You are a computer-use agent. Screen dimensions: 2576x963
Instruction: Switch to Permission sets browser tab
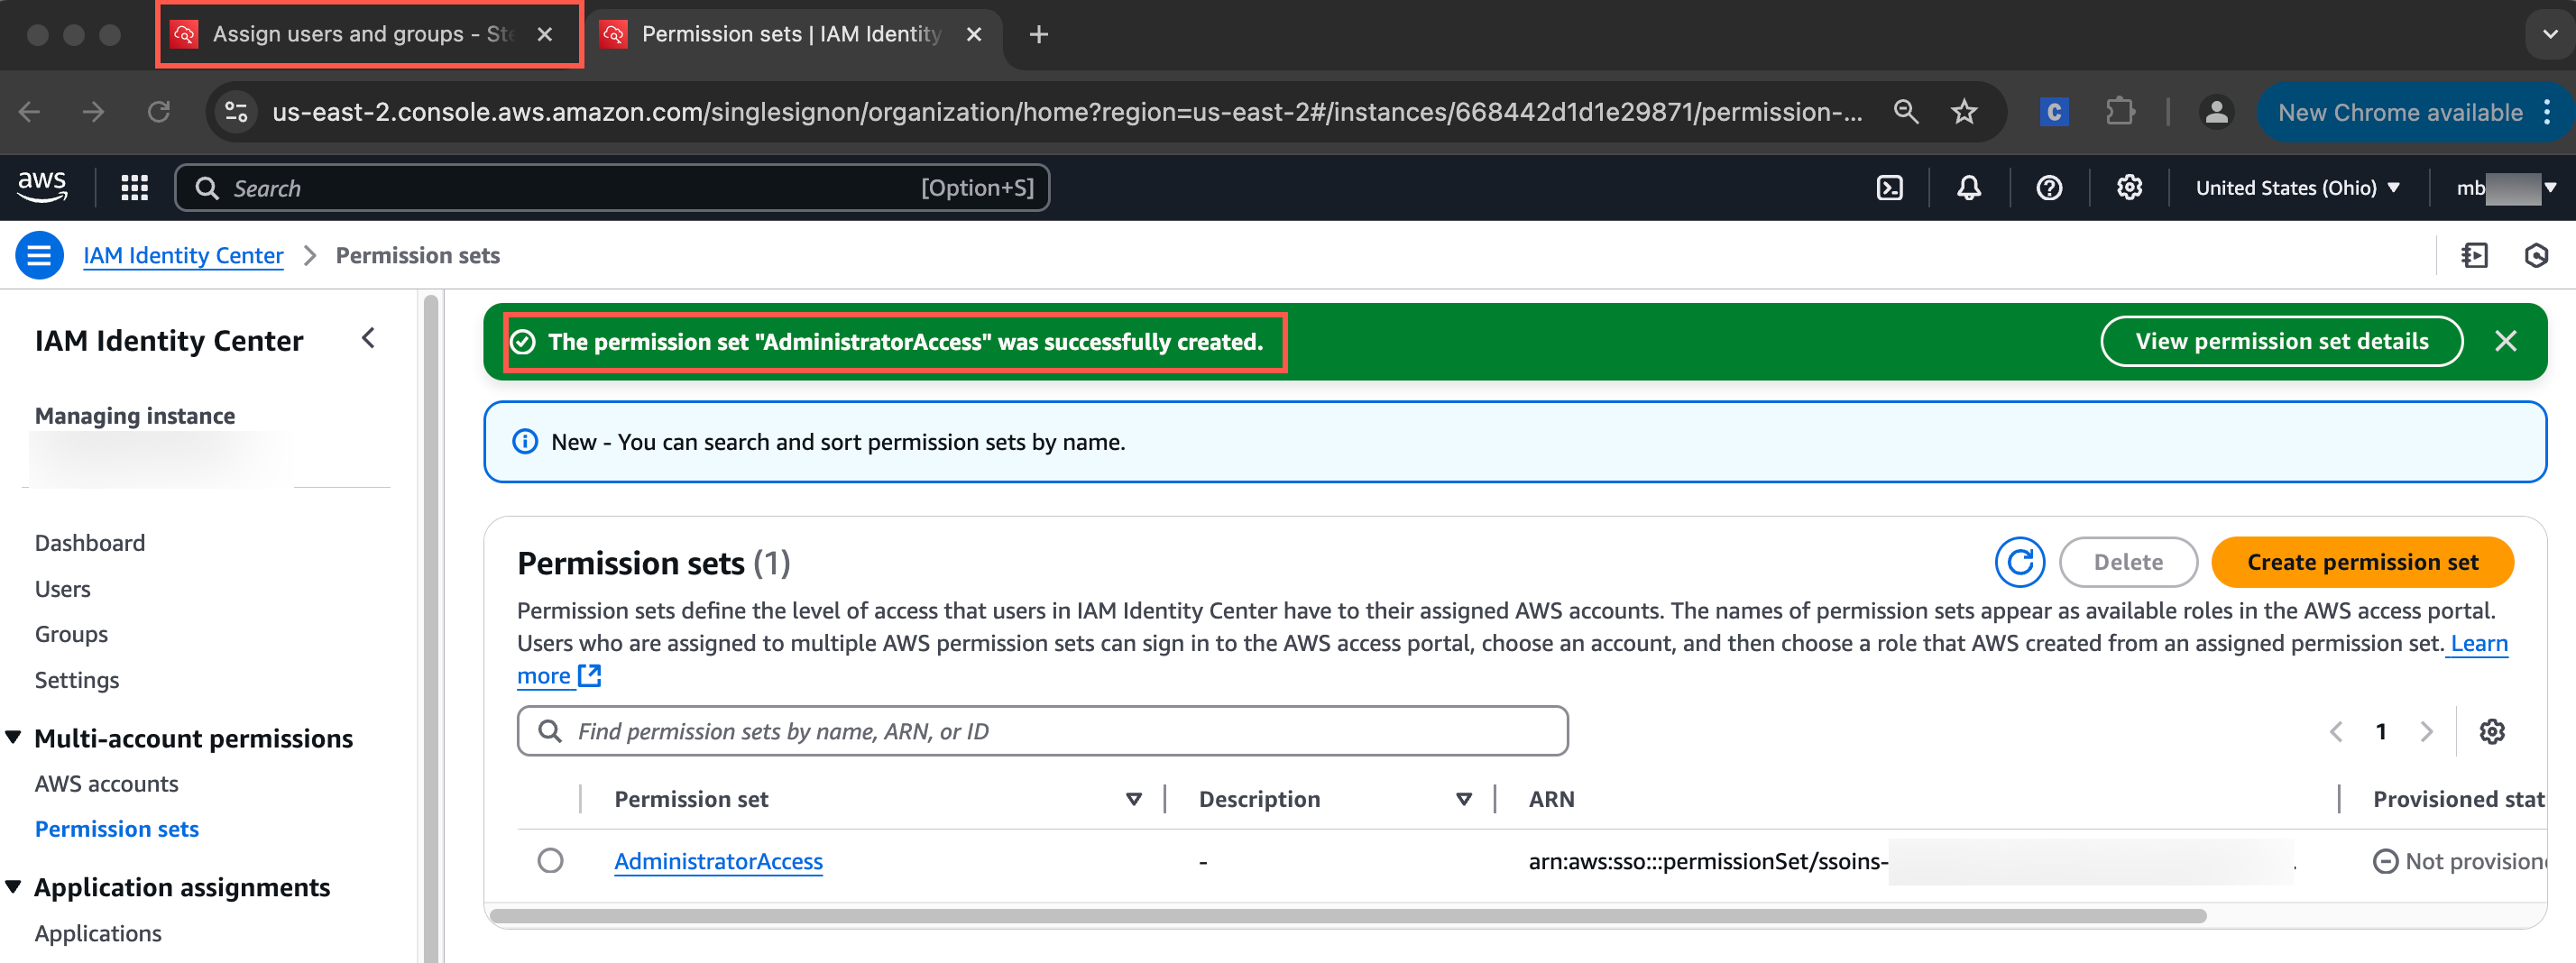[792, 35]
